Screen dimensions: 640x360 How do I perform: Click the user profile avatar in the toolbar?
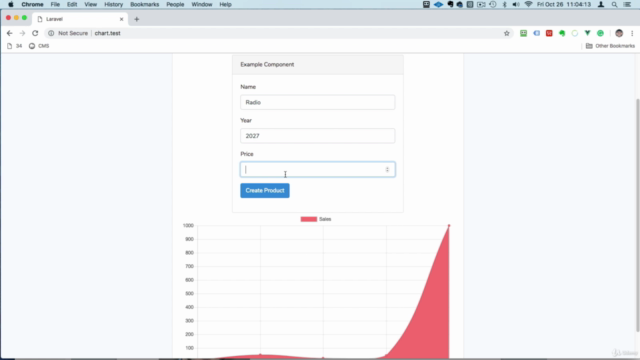pyautogui.click(x=619, y=33)
